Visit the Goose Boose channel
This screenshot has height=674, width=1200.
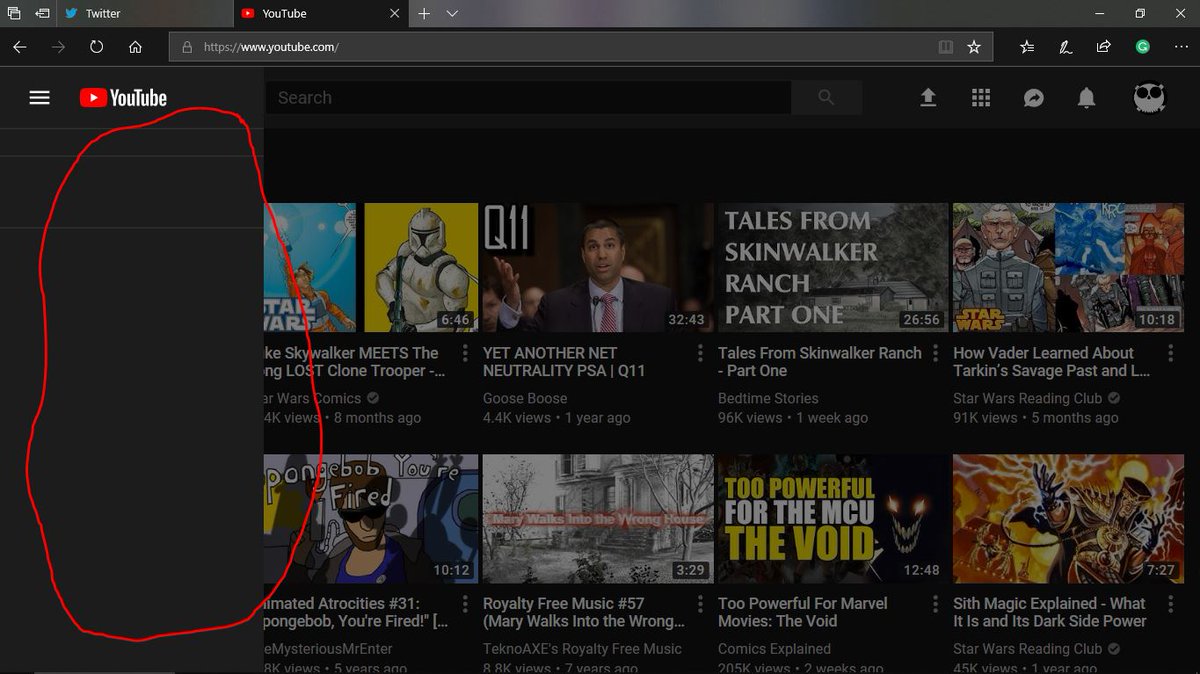(x=525, y=398)
